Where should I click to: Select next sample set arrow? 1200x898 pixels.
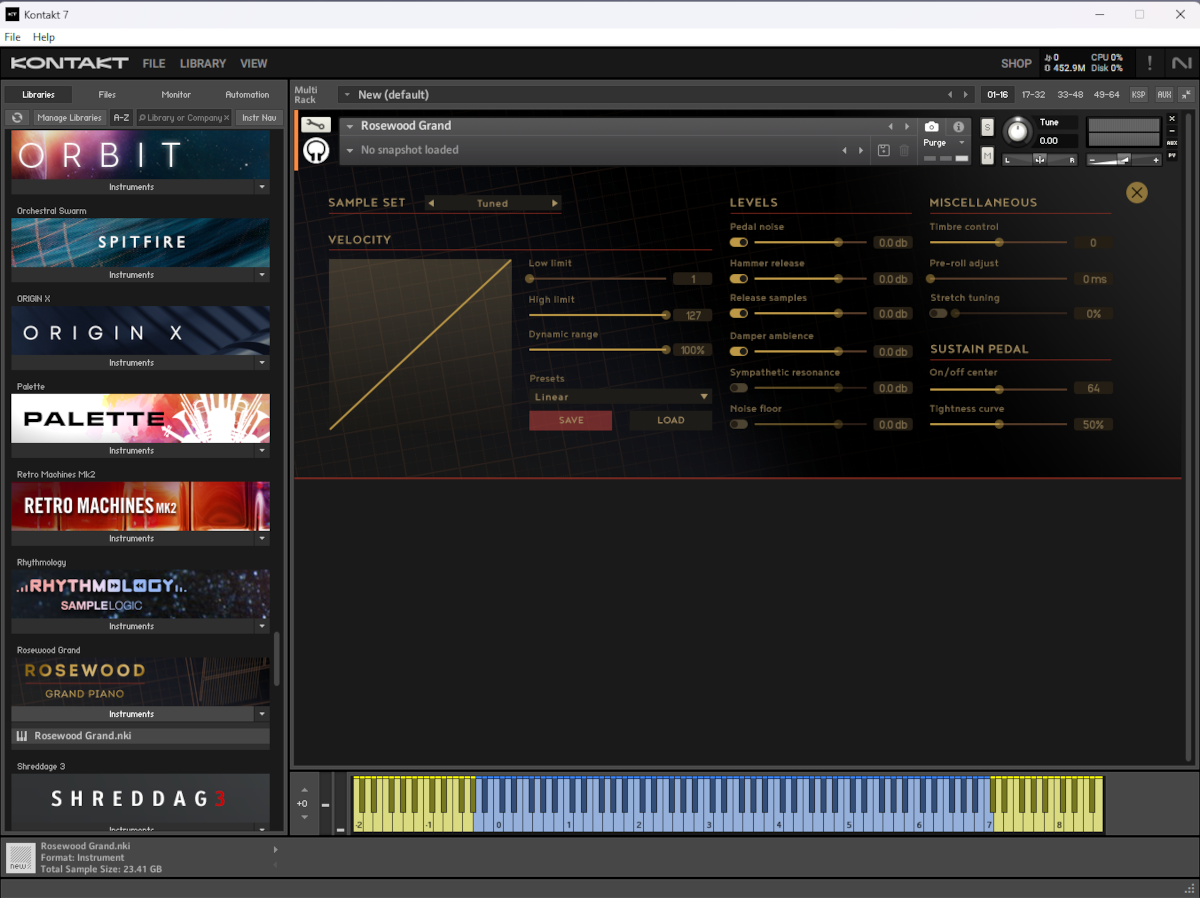[555, 203]
